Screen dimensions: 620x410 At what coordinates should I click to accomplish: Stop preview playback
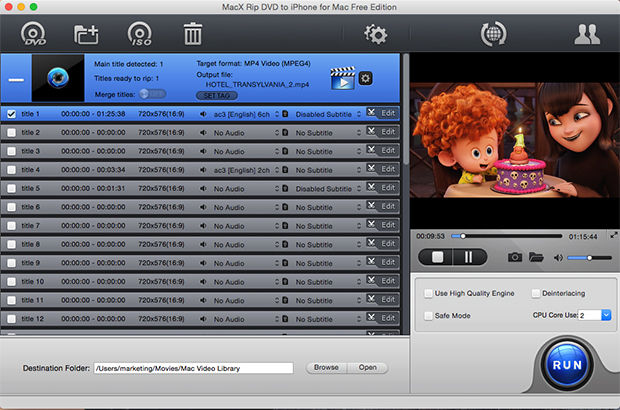[x=437, y=257]
